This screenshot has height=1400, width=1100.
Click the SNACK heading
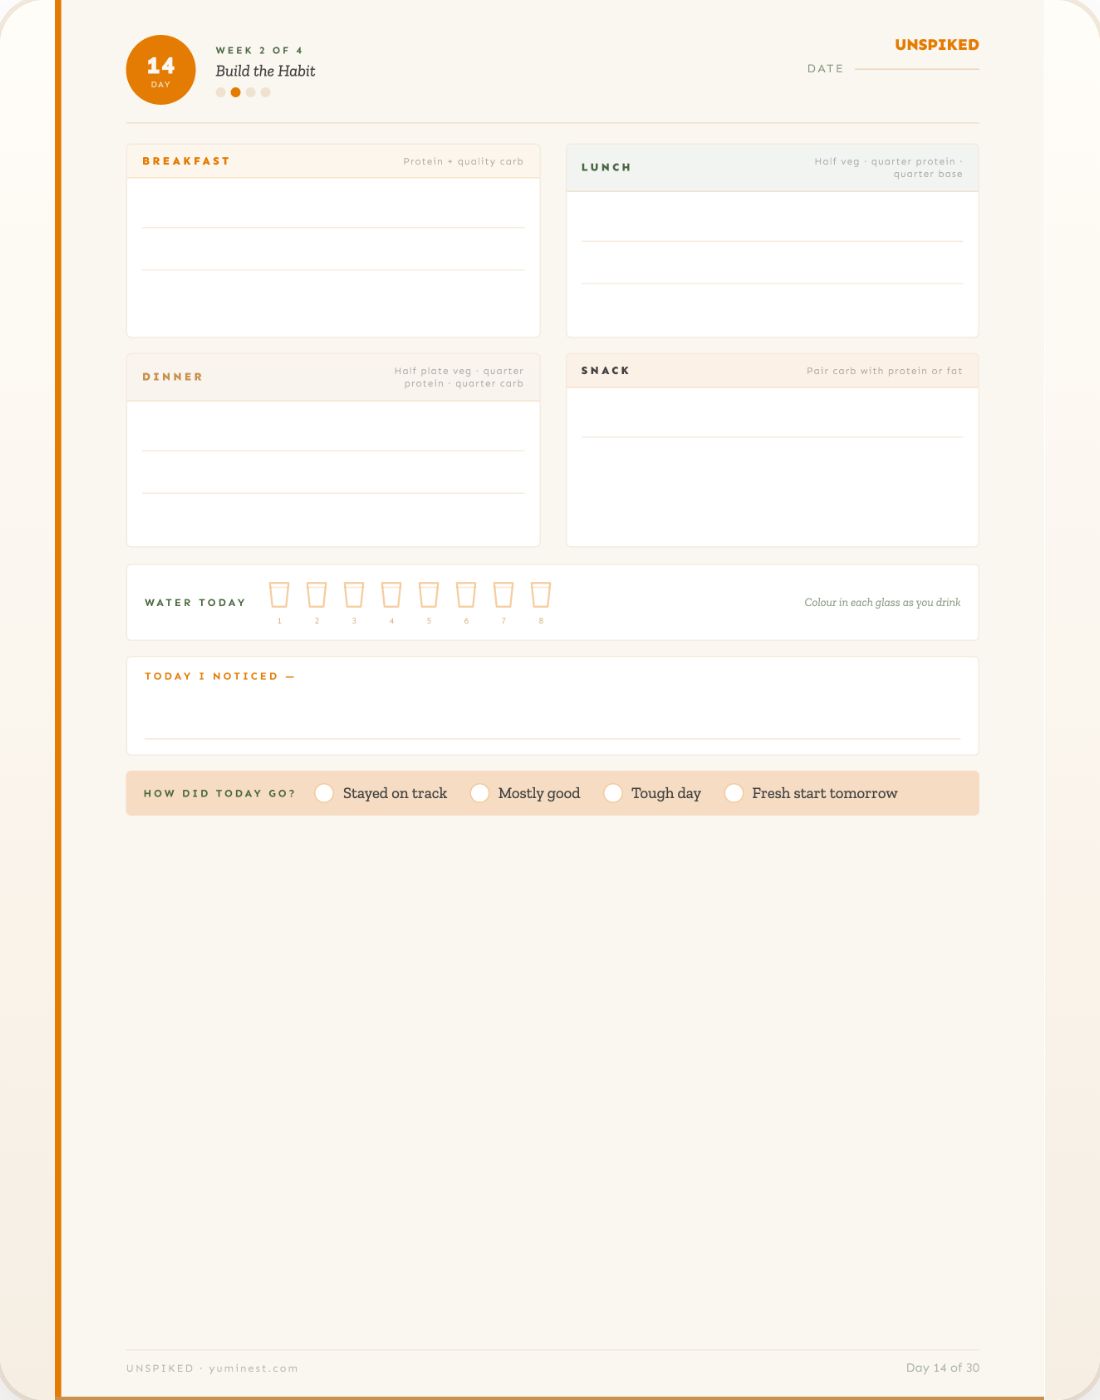pyautogui.click(x=605, y=370)
